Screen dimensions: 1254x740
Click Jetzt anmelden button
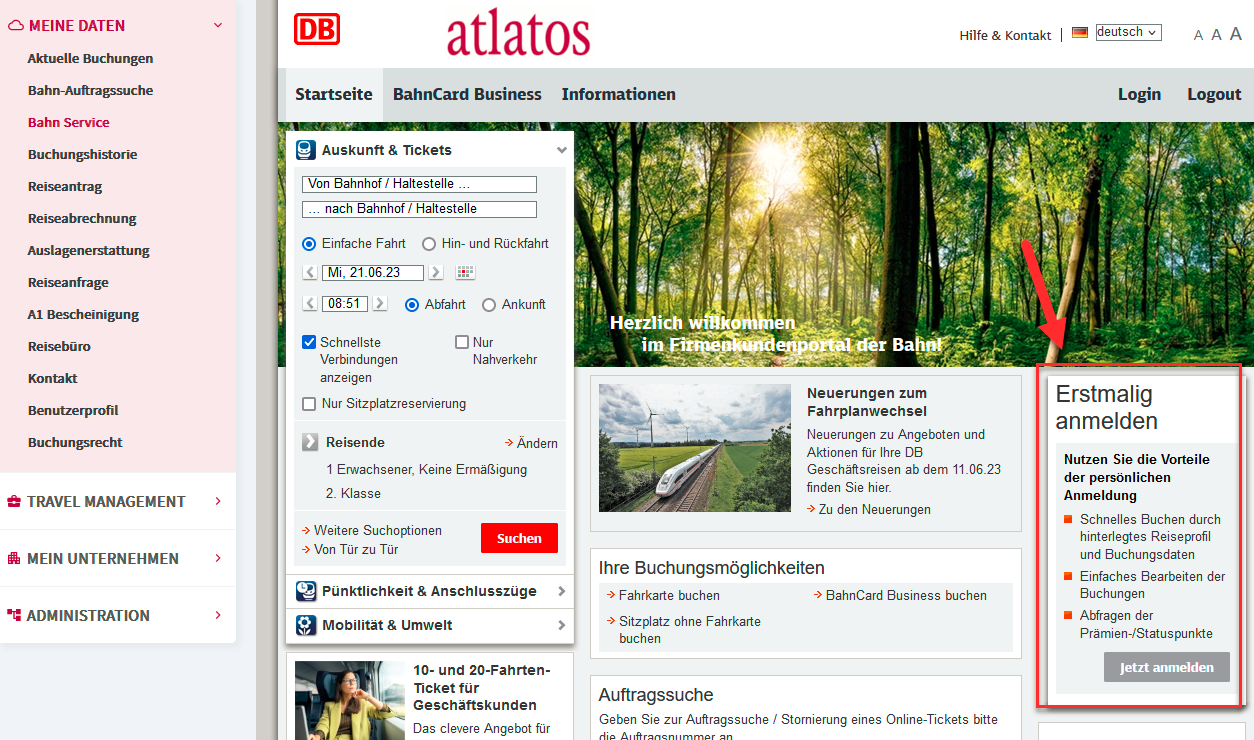pyautogui.click(x=1167, y=667)
